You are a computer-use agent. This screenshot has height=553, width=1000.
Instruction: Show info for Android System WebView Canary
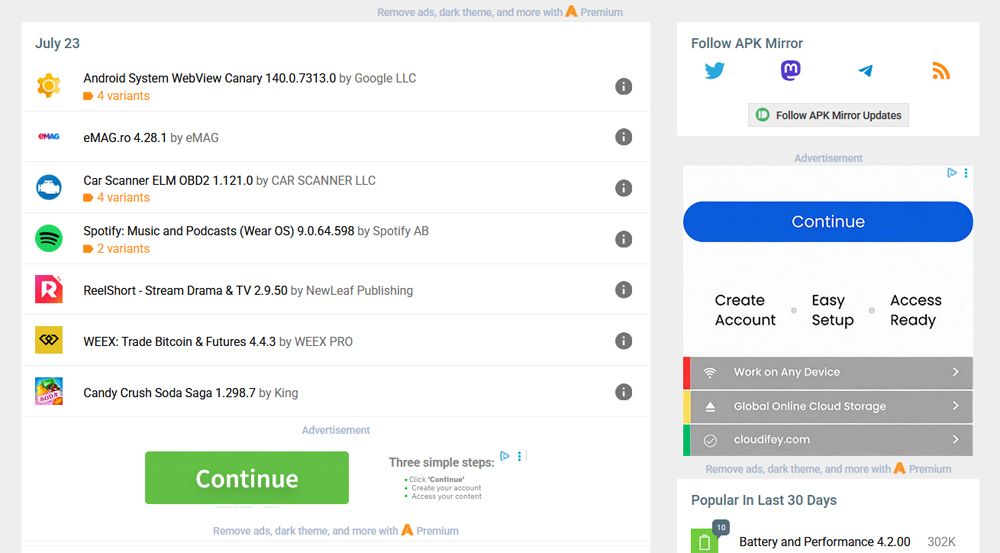point(623,87)
